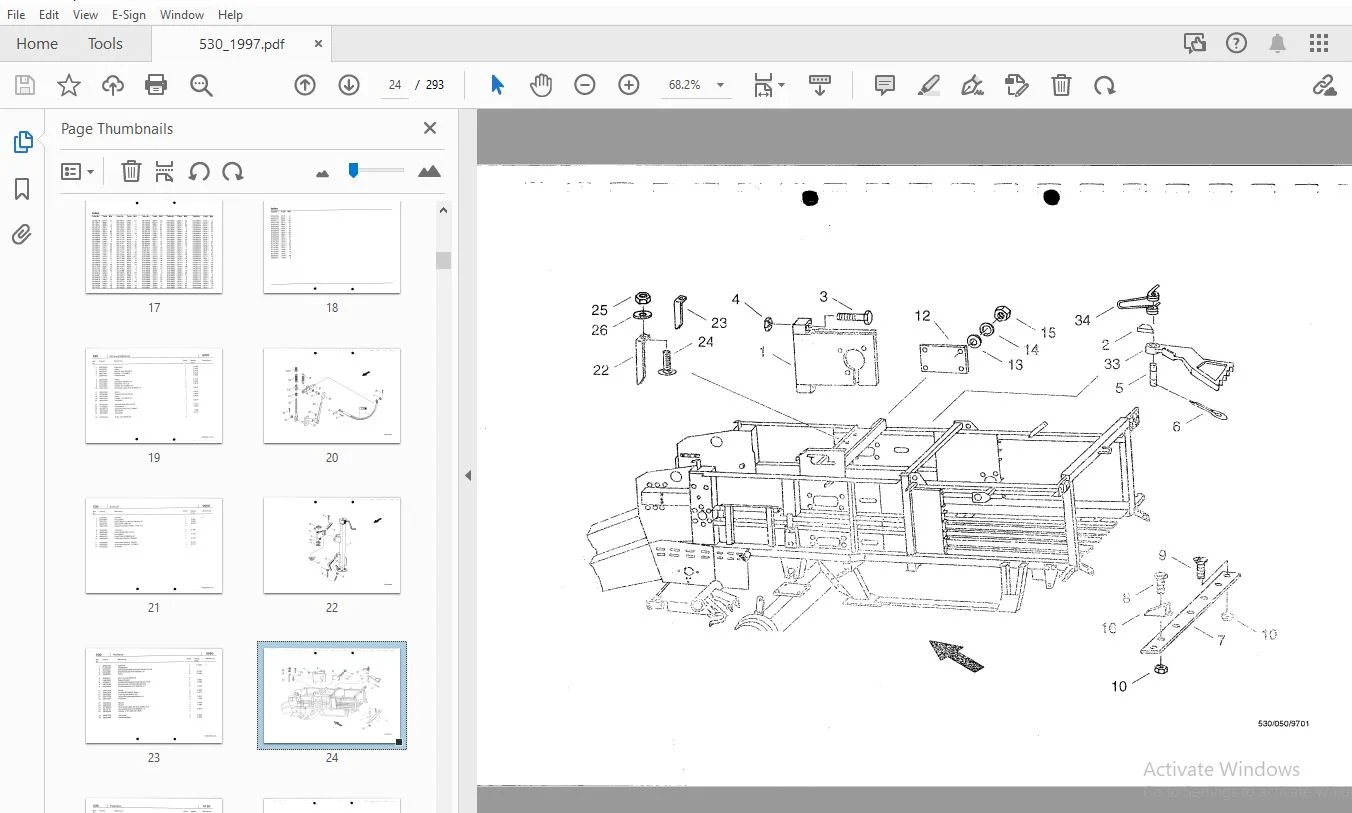This screenshot has height=813, width=1352.
Task: Click the thumbnail size slider handle
Action: 353,171
